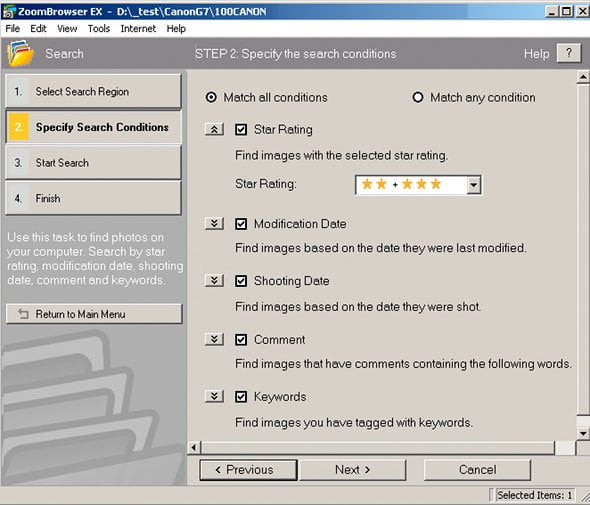Click the vertical scrollbar up arrow

click(x=583, y=77)
